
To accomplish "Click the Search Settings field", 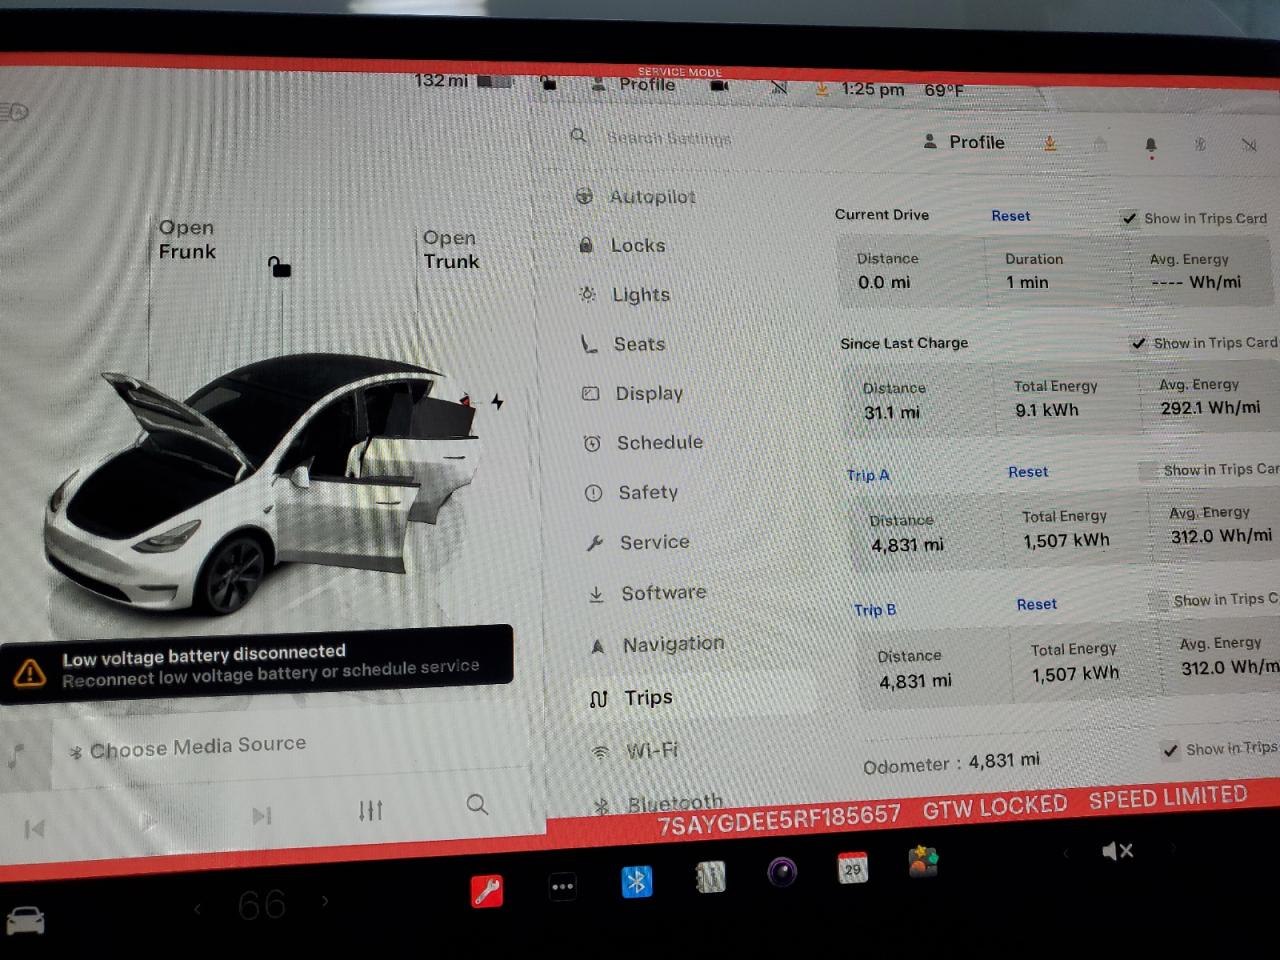I will click(x=668, y=137).
